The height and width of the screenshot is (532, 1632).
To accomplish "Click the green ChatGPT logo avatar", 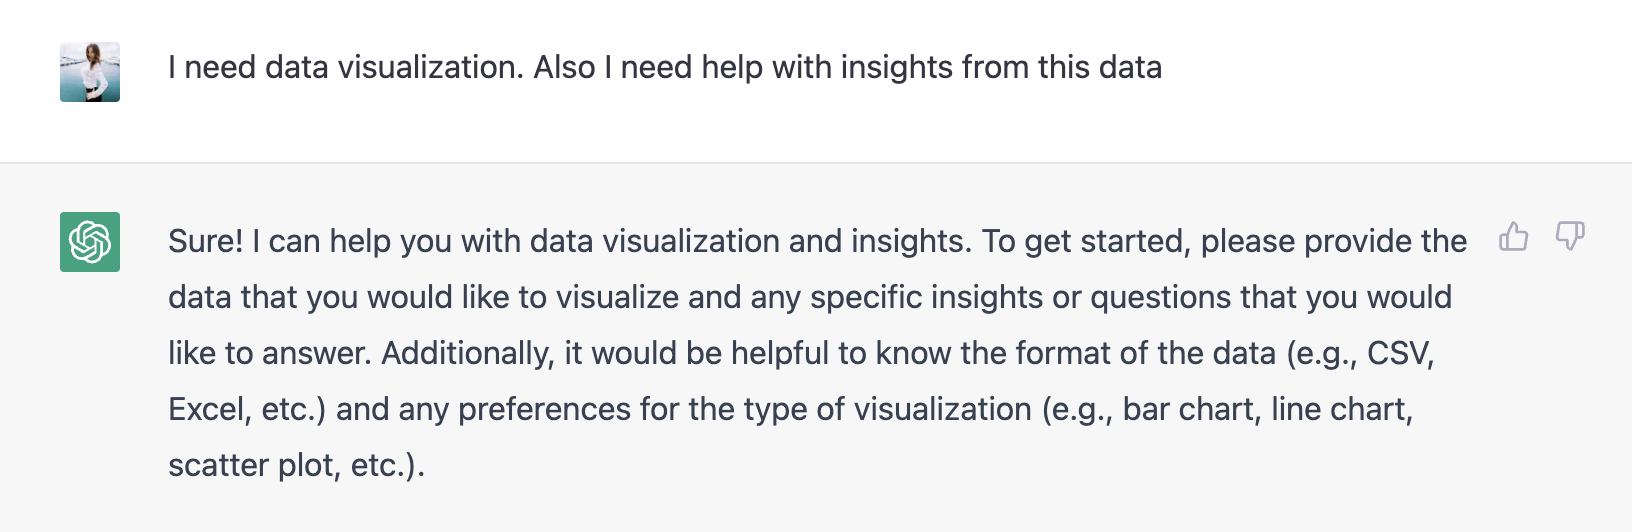I will pos(90,242).
